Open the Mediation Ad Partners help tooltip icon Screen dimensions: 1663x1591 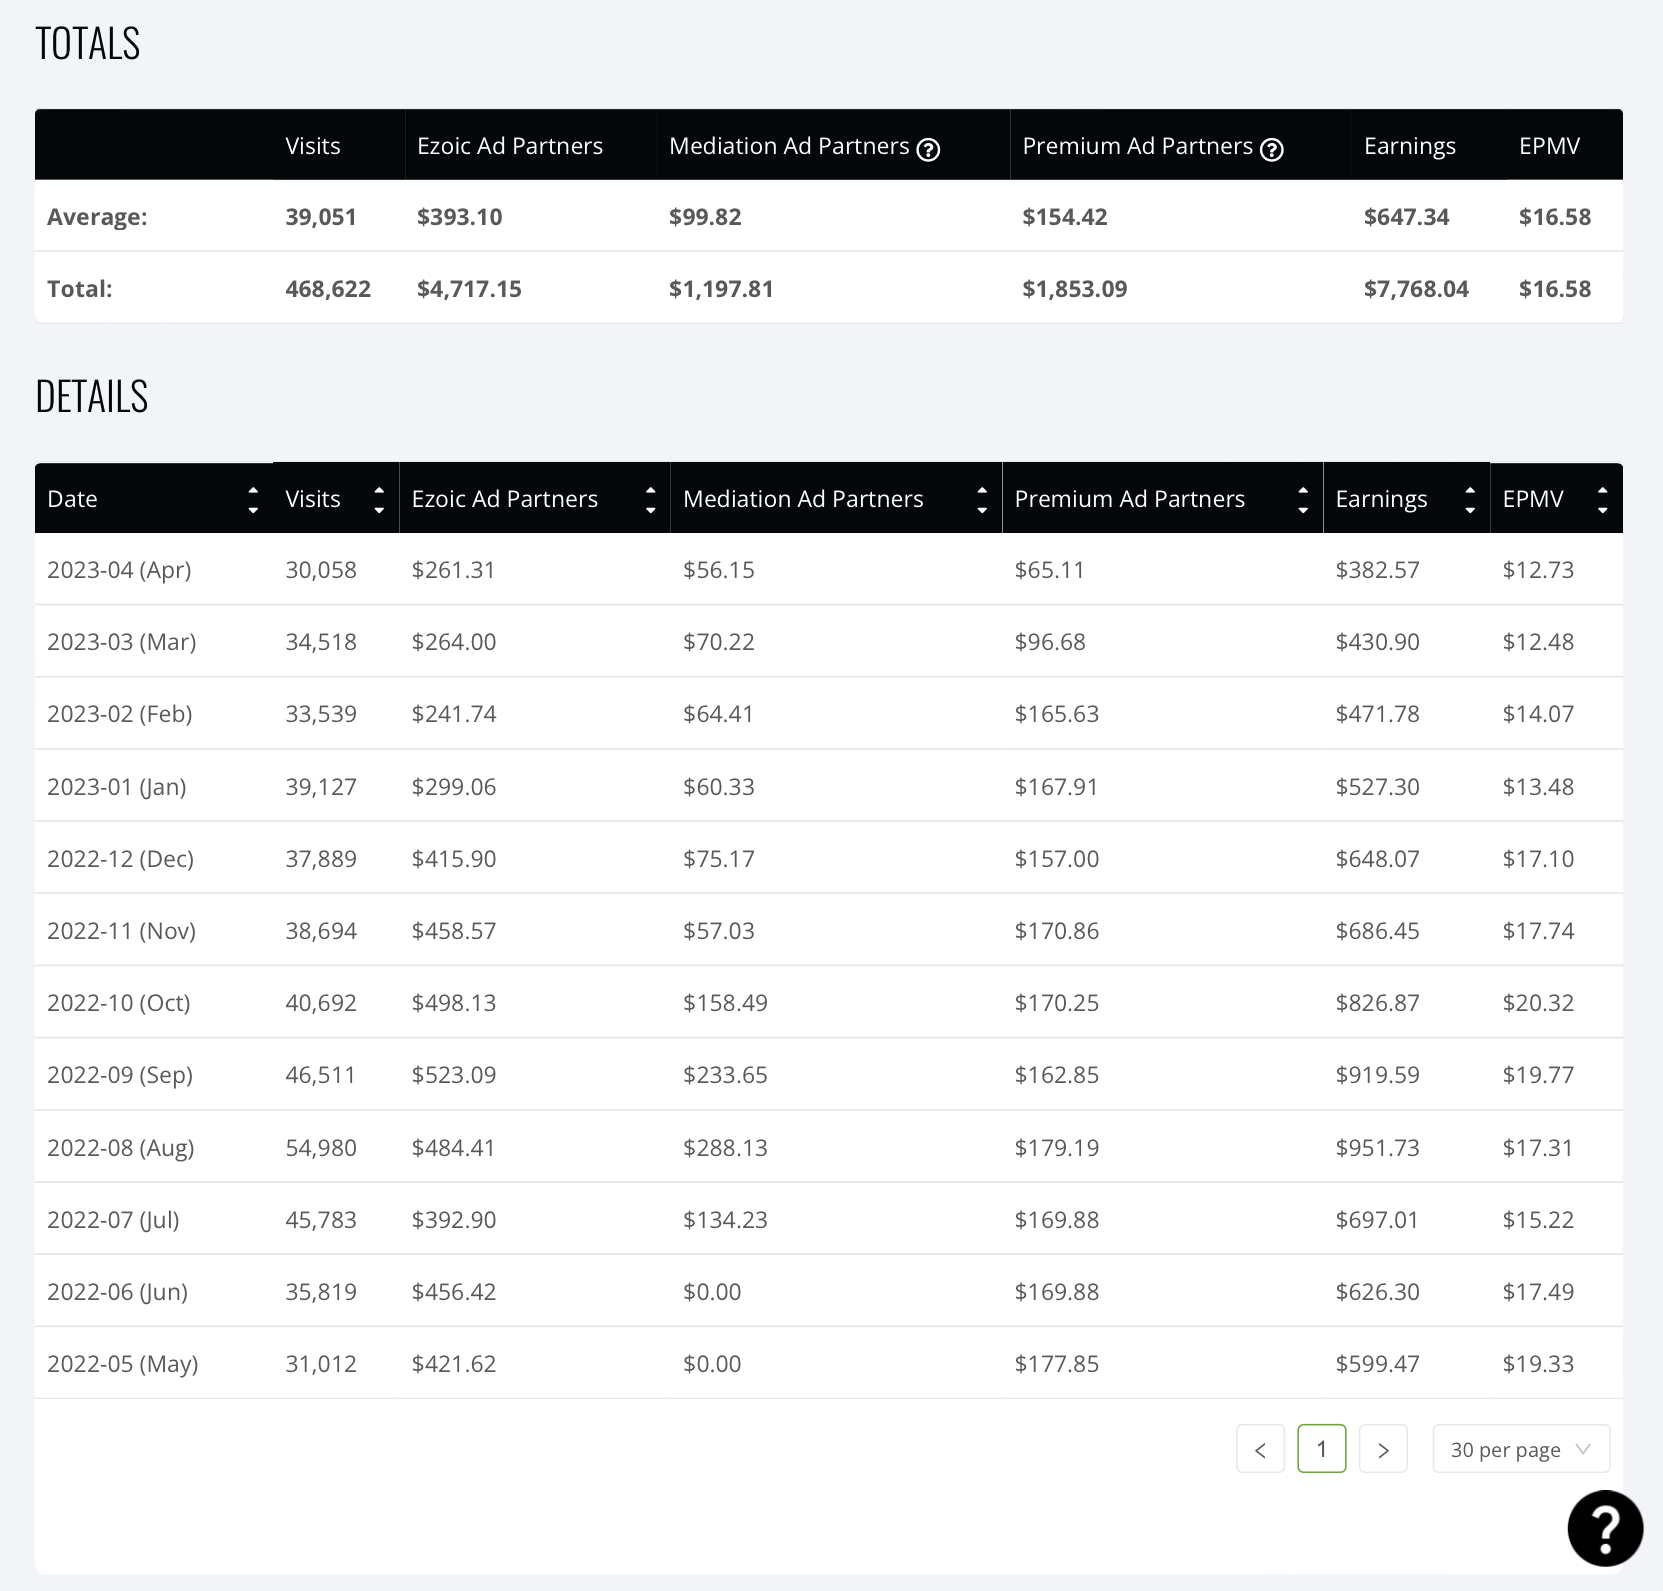tap(928, 149)
